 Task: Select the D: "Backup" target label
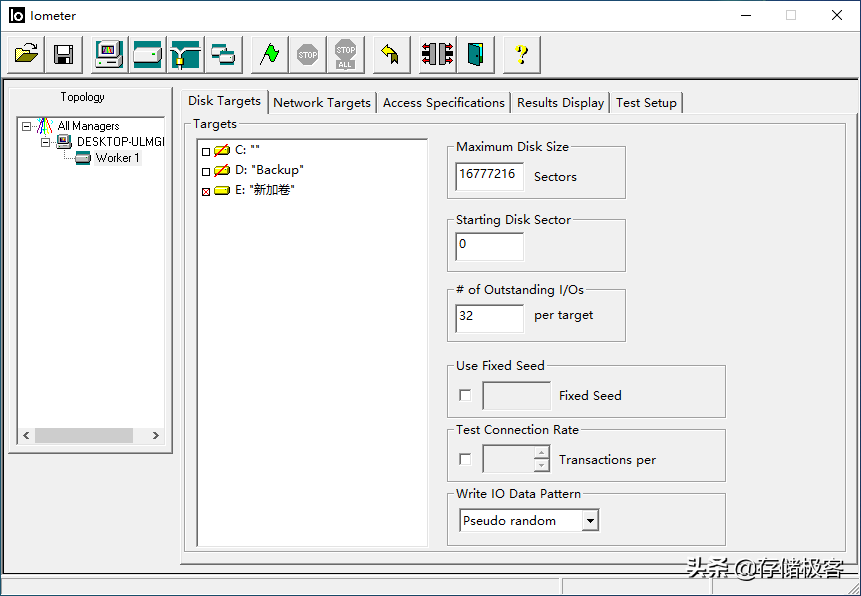coord(269,170)
